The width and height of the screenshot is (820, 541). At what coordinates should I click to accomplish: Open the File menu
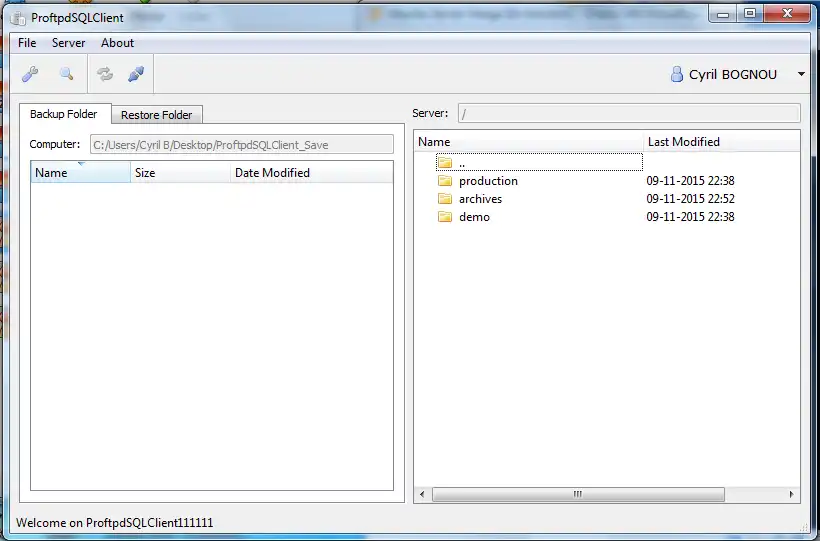tap(27, 43)
